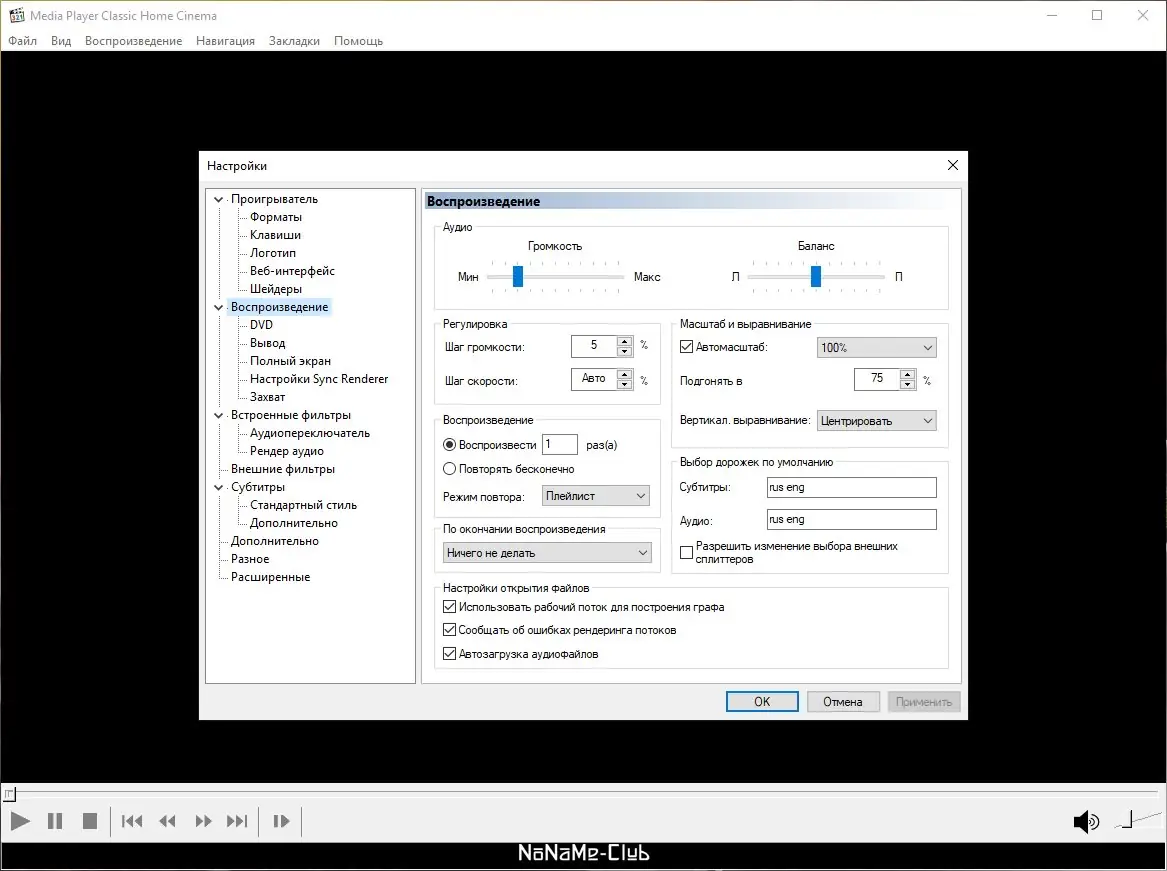The image size is (1167, 871).
Task: Mute the volume with the speaker icon
Action: pyautogui.click(x=1086, y=820)
